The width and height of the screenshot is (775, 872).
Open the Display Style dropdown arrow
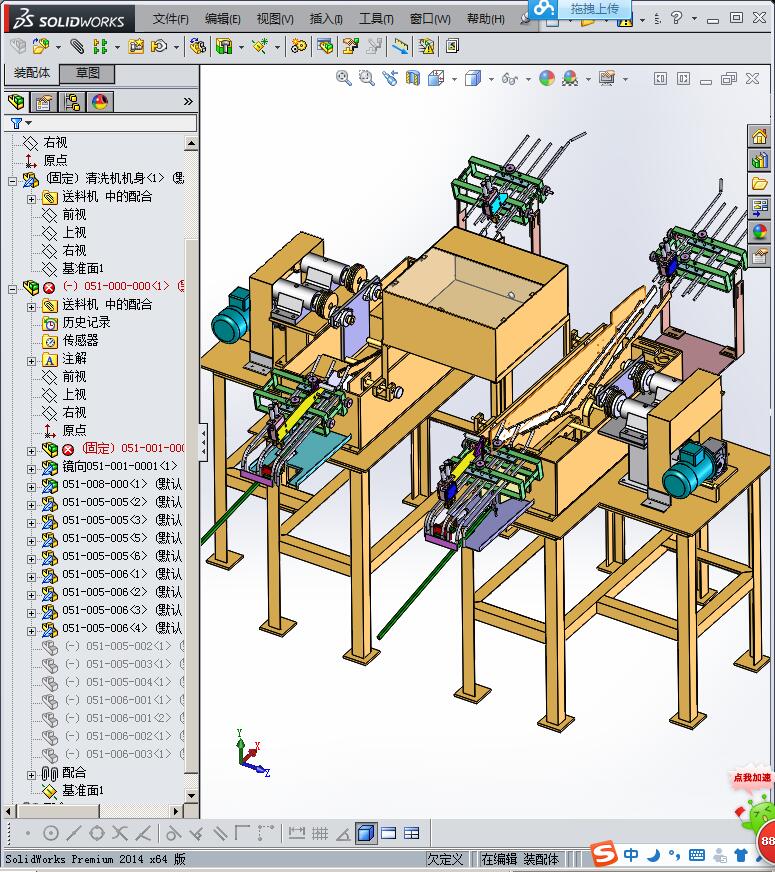pos(491,79)
